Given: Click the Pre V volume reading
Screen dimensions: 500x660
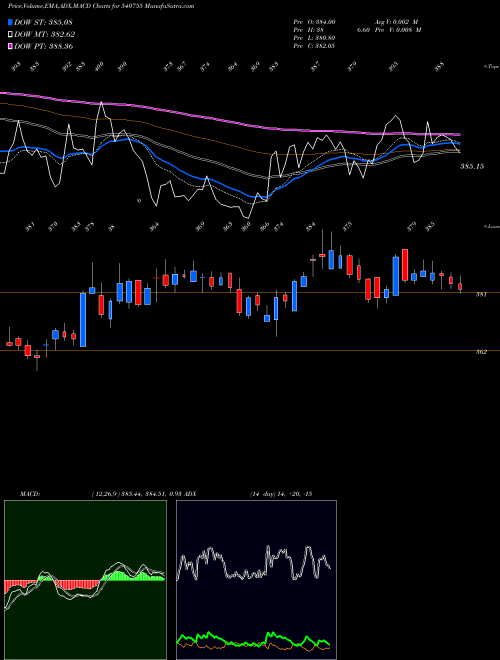Looking at the screenshot, I should (x=398, y=30).
